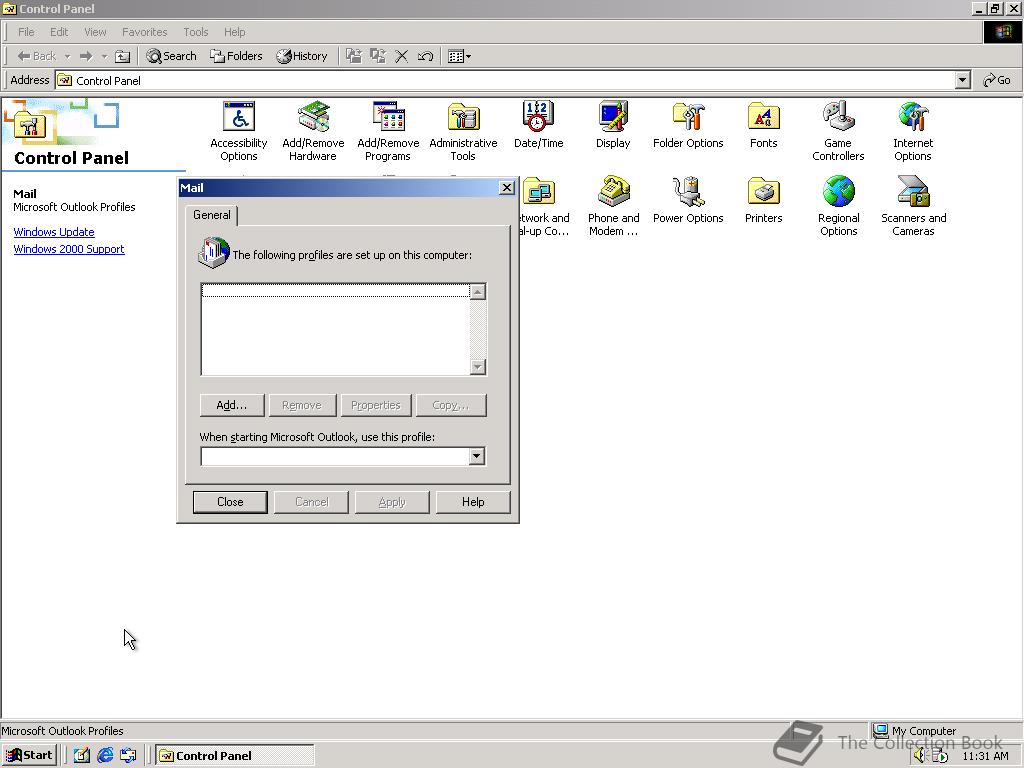1024x768 pixels.
Task: Open the File menu
Action: point(26,32)
